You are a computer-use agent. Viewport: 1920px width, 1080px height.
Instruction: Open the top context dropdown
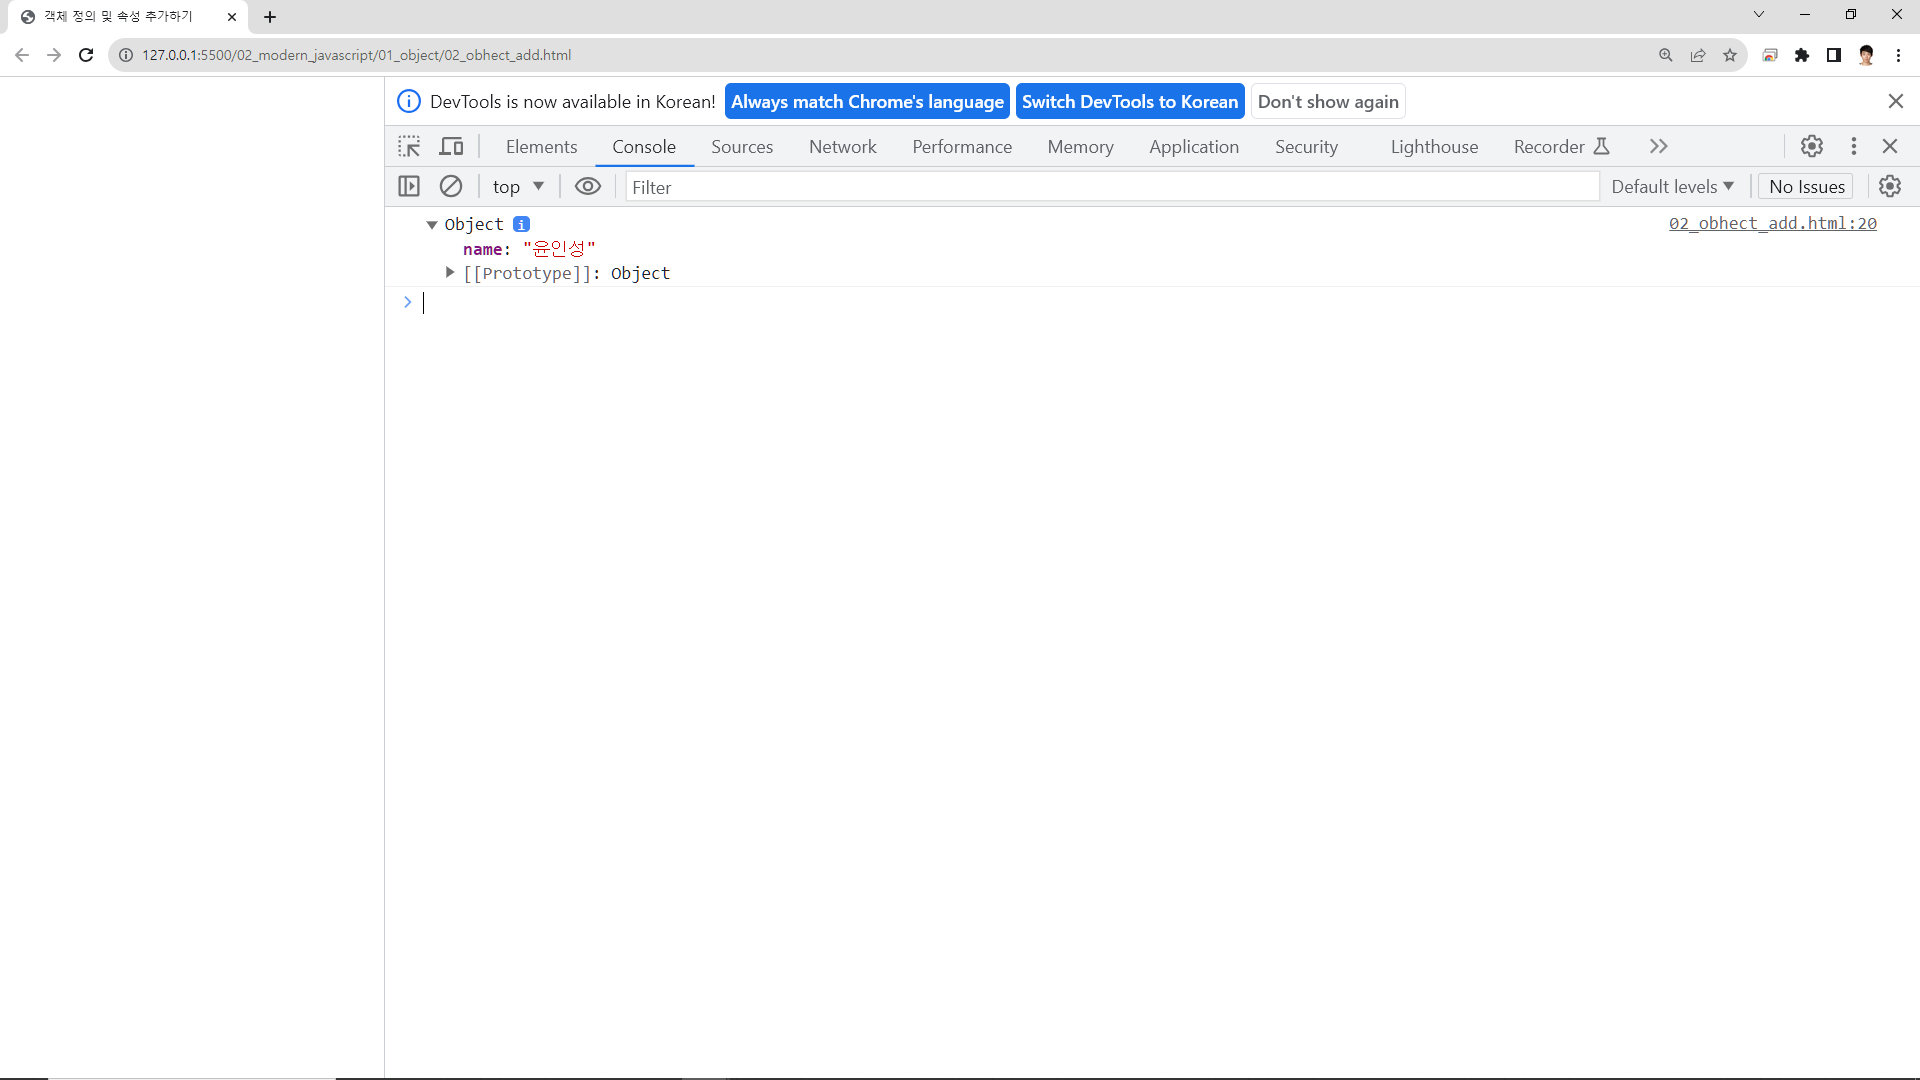(518, 187)
